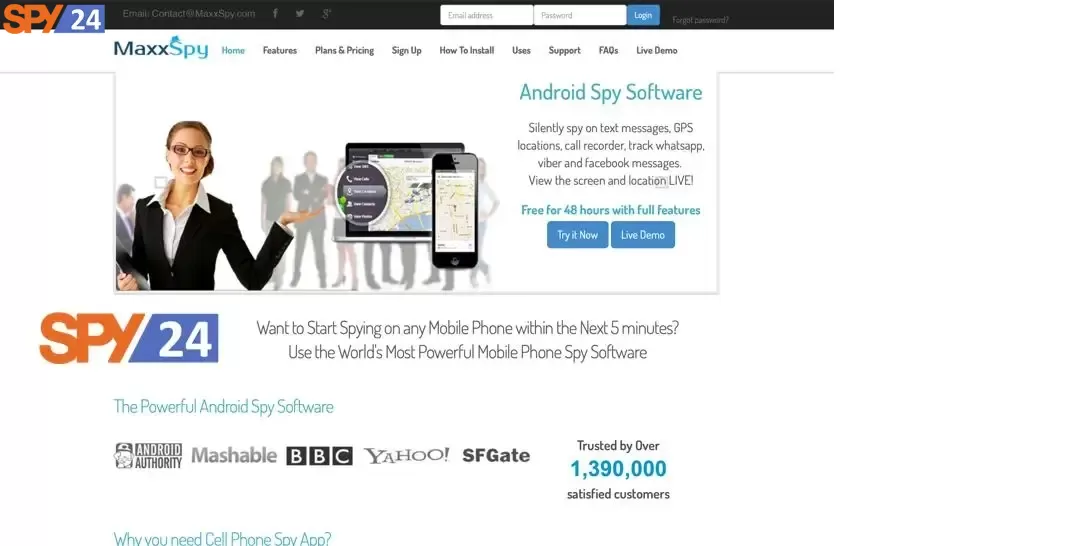1089x546 pixels.
Task: Click the Try it Now button
Action: [577, 235]
